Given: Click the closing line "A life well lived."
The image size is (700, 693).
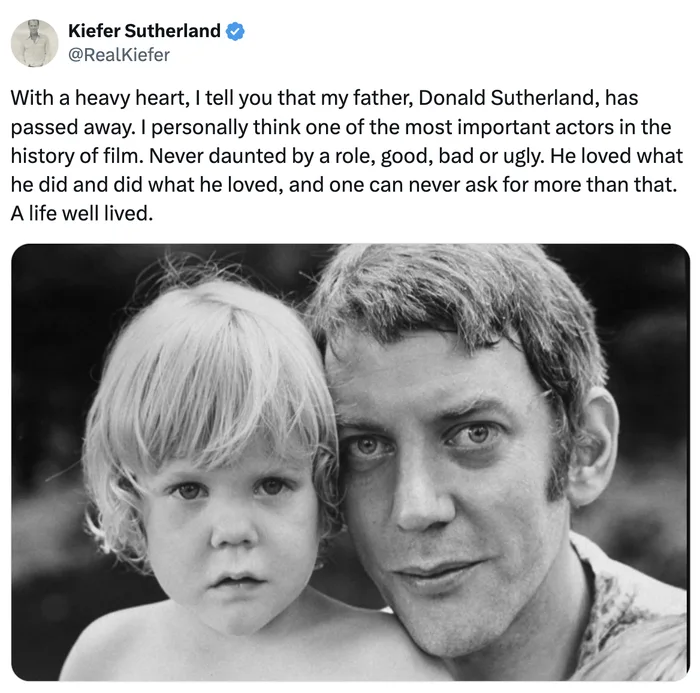Looking at the screenshot, I should (x=82, y=213).
